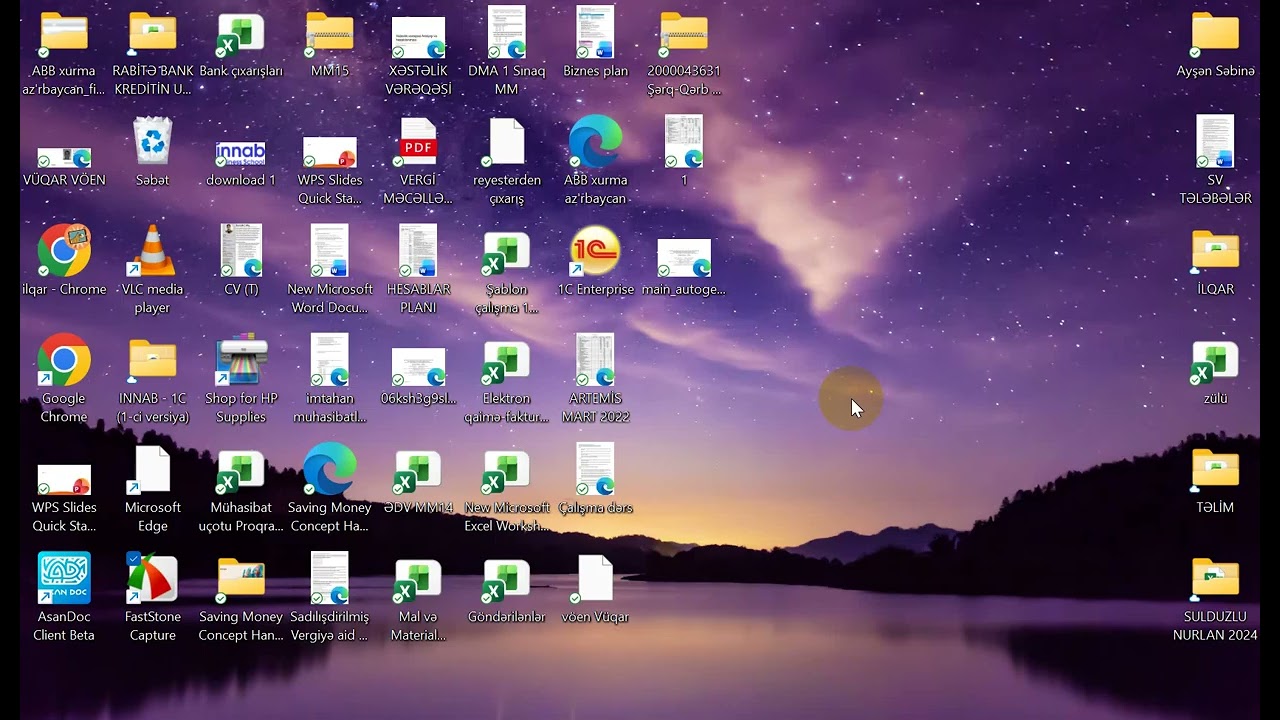Viewport: 1280px width, 720px height.
Task: Select the ABB xurma az'rbaycan Edge file
Action: tap(595, 142)
